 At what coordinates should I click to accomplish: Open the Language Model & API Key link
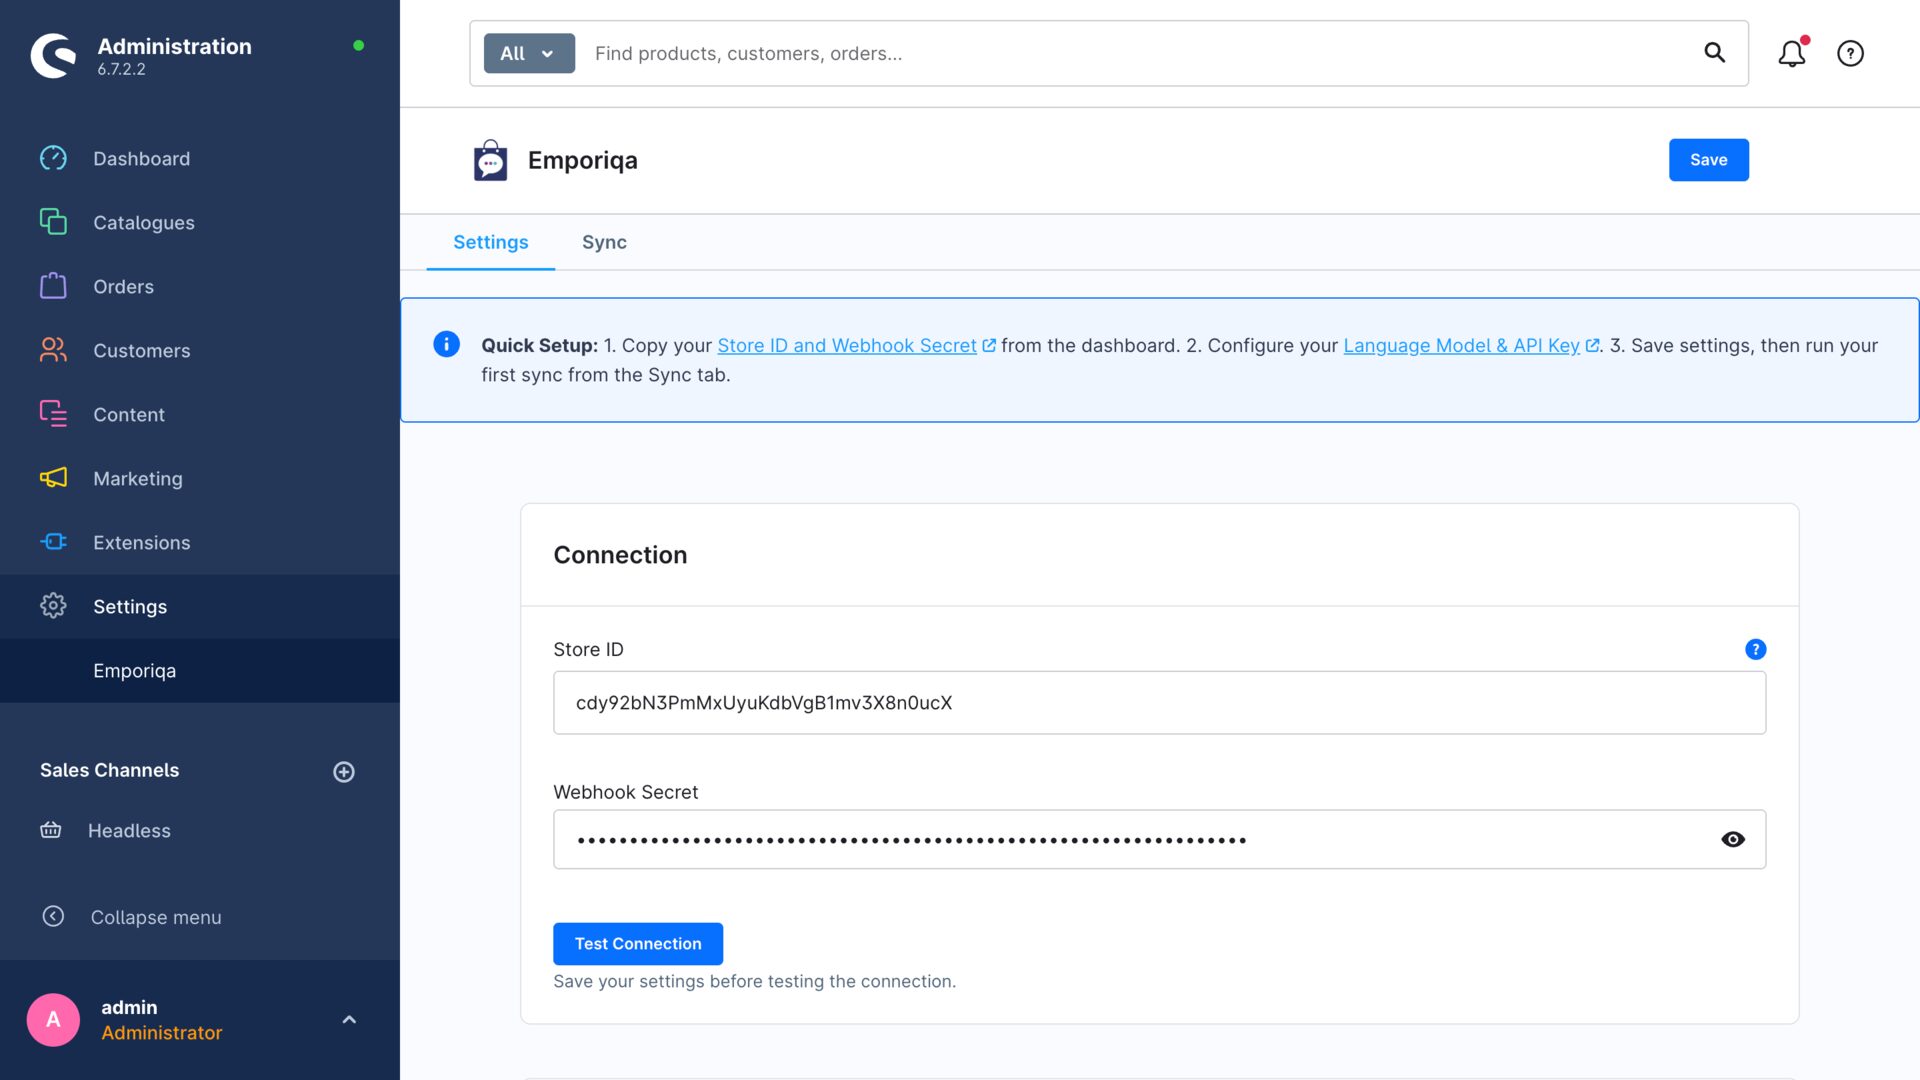pyautogui.click(x=1462, y=345)
